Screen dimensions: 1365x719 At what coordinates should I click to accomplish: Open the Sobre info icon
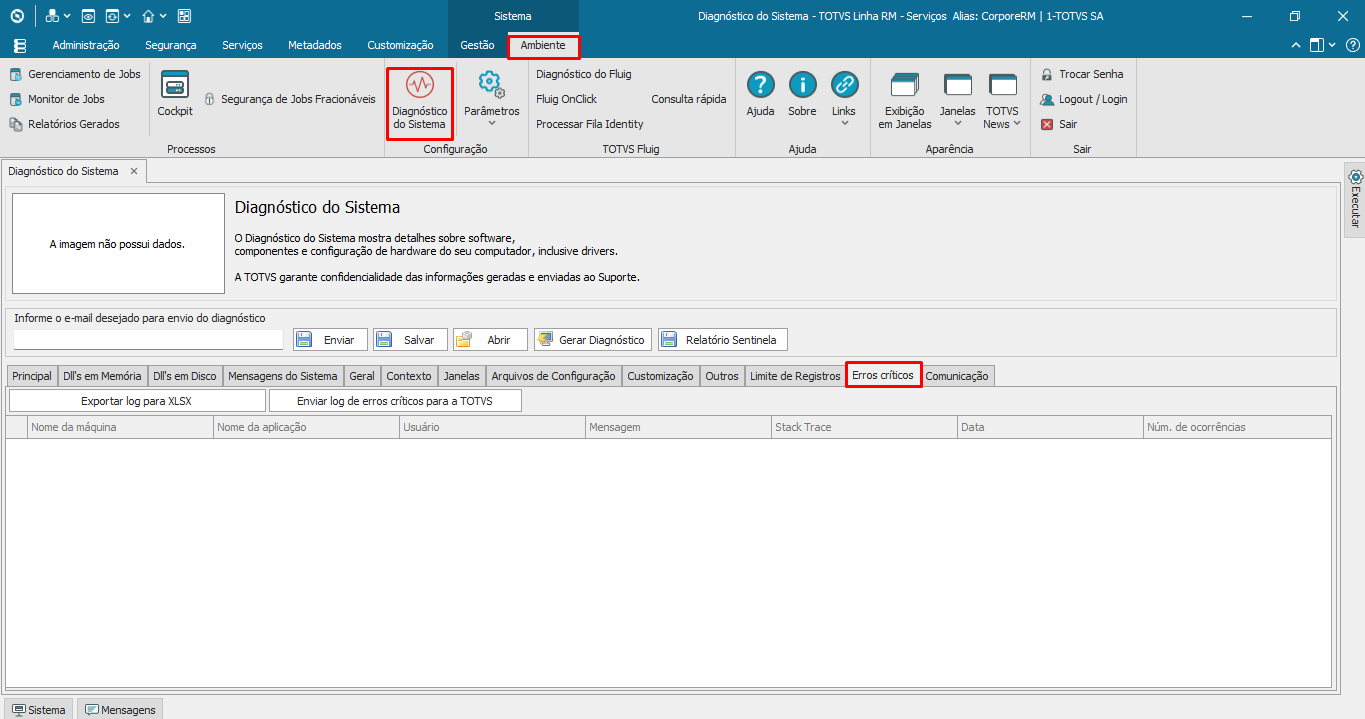pos(802,84)
